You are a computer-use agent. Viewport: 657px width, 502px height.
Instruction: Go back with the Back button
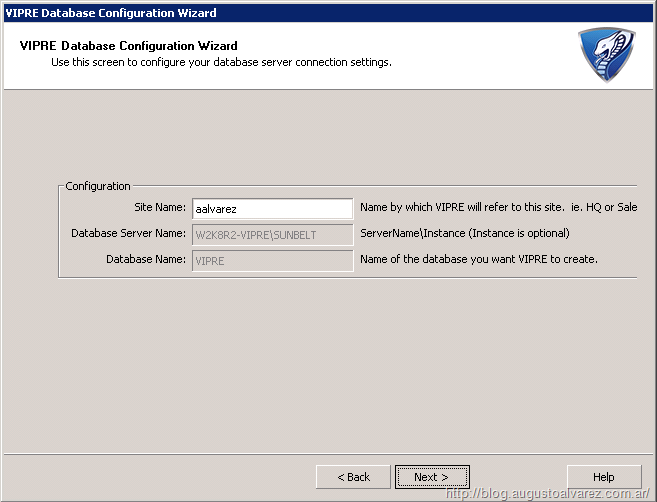[x=353, y=477]
